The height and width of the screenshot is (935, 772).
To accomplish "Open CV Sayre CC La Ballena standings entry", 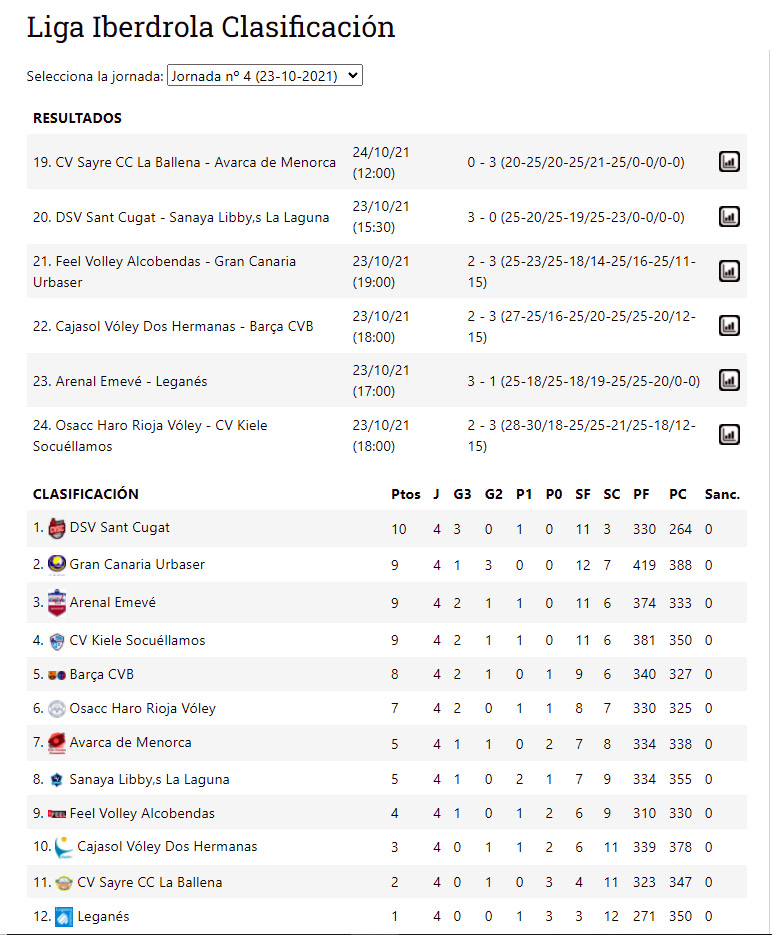I will click(149, 883).
